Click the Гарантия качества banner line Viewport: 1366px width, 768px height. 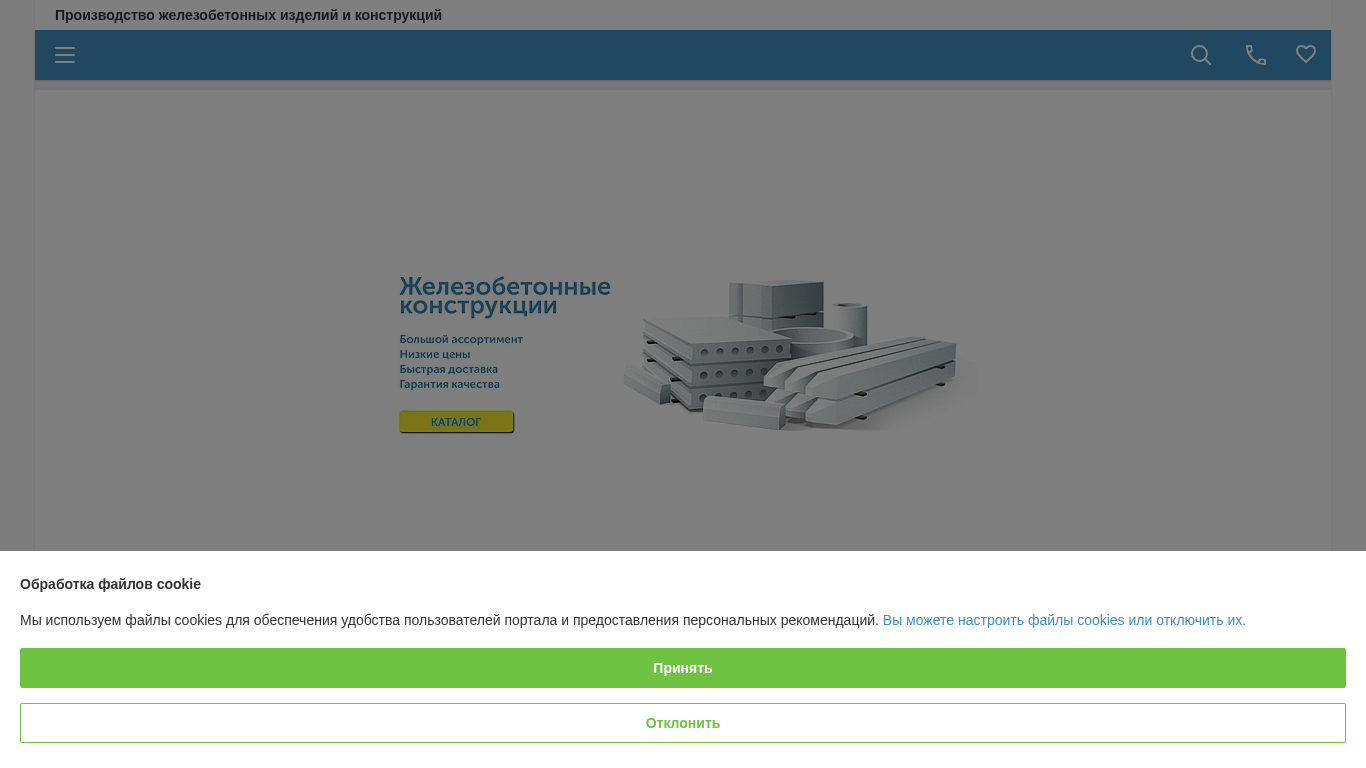coord(450,384)
